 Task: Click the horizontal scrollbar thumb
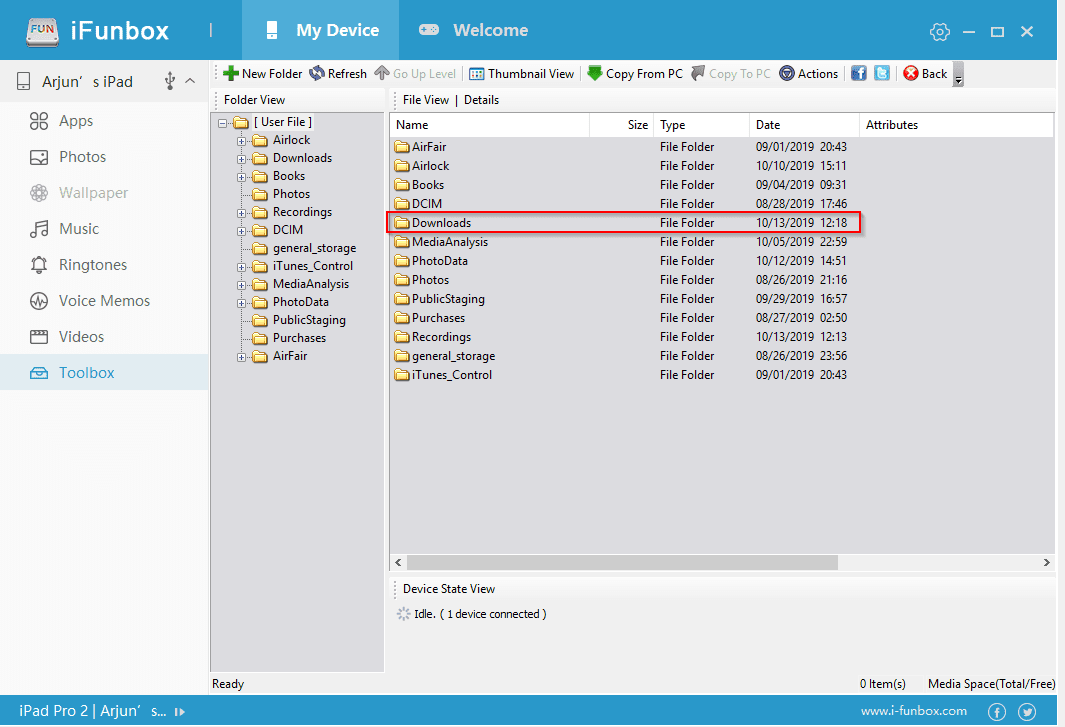click(x=622, y=563)
